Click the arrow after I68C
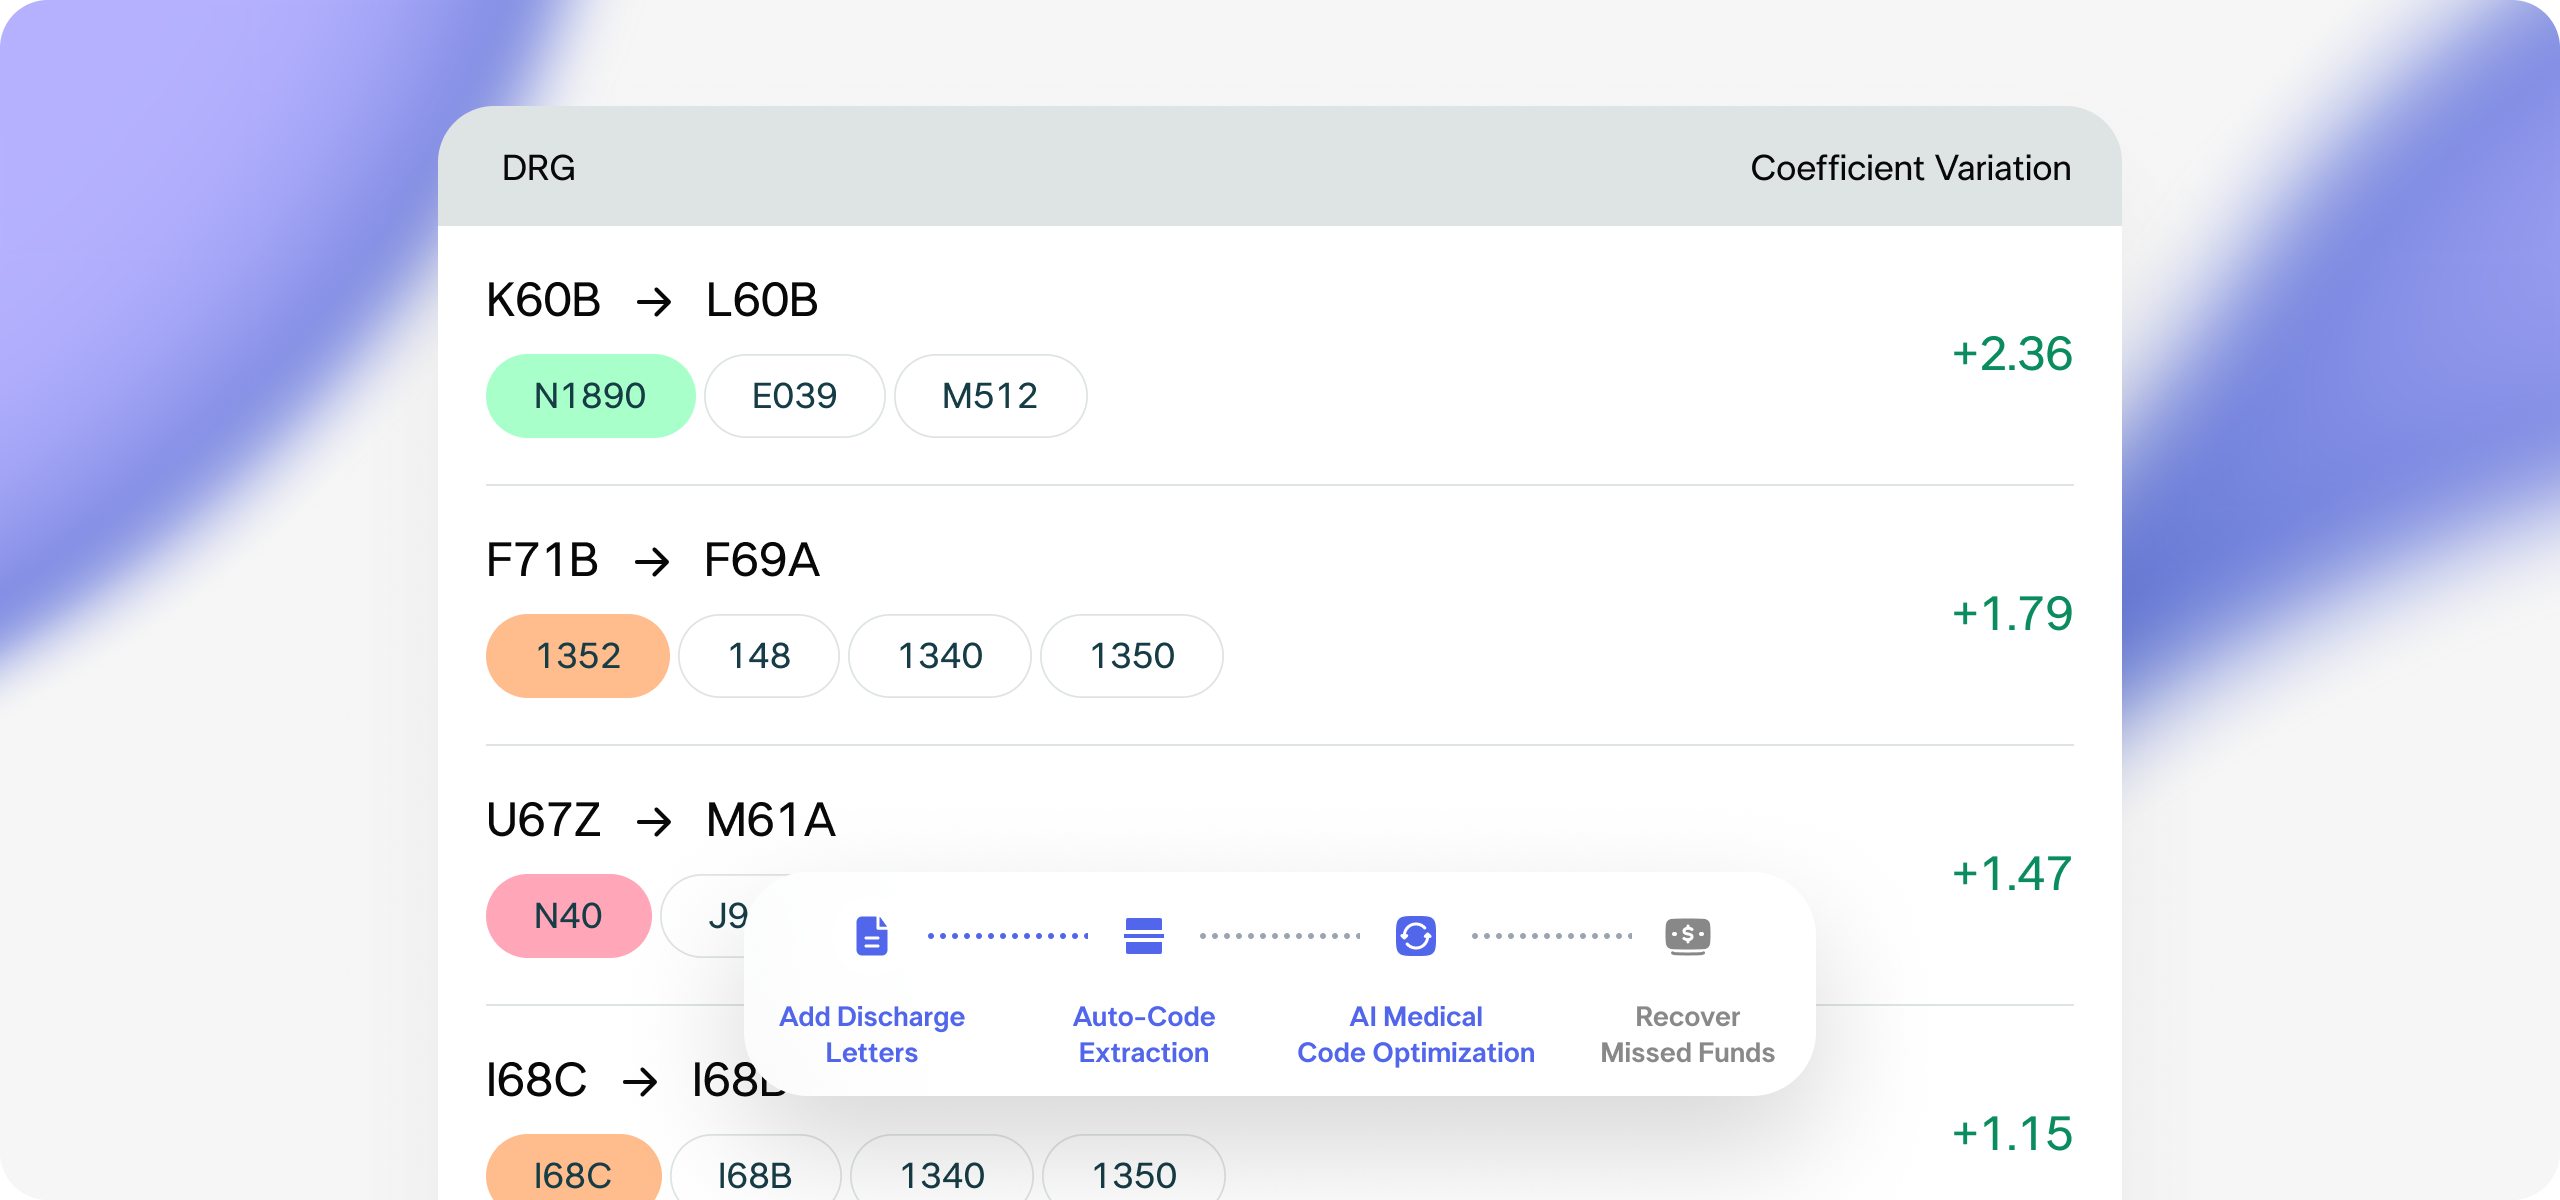The height and width of the screenshot is (1200, 2560). [x=640, y=1081]
